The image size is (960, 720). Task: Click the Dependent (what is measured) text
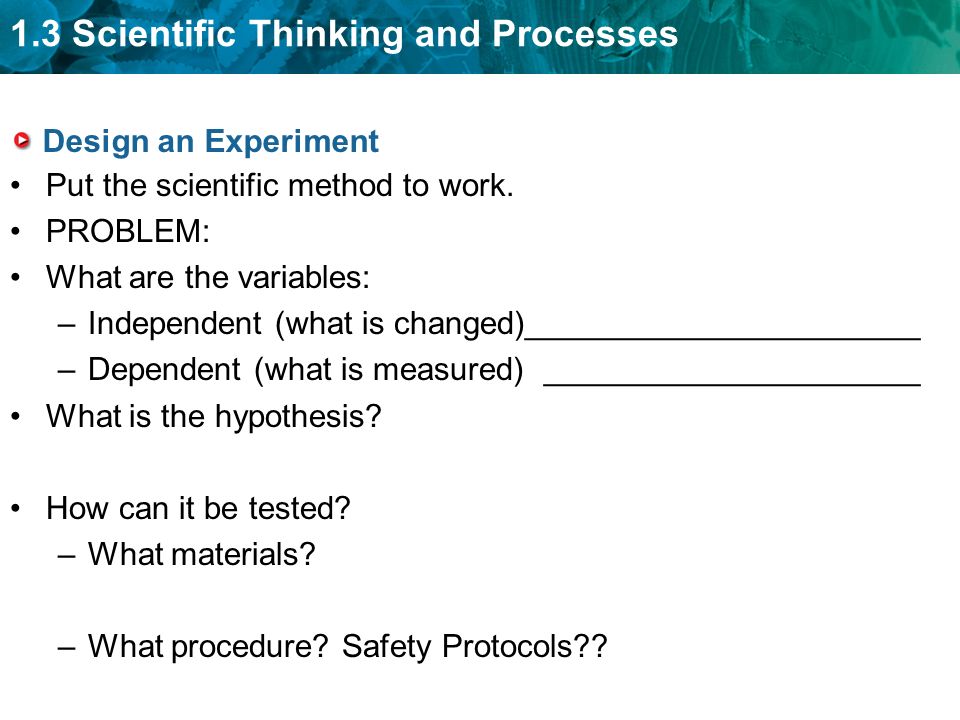[x=306, y=370]
